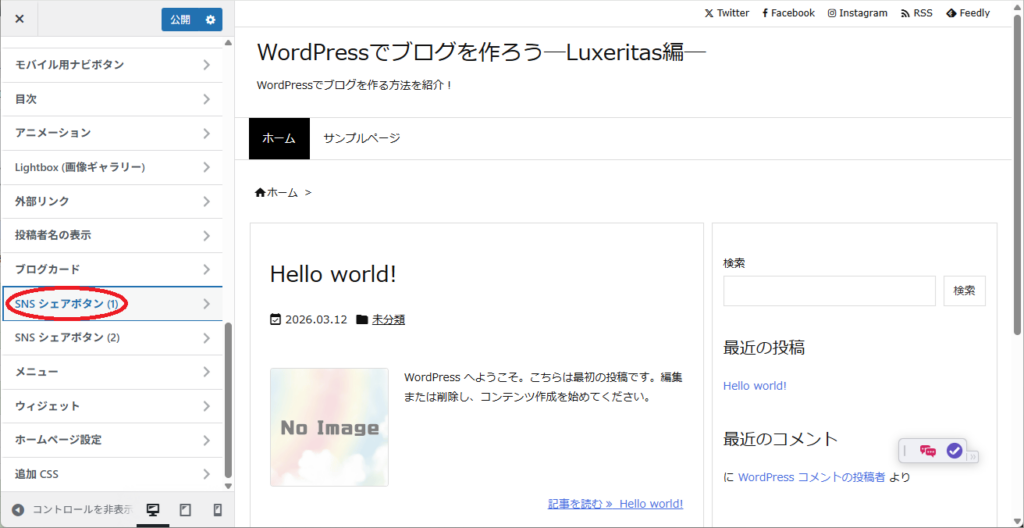
Task: Click ホーム breadcrumb link
Action: click(x=283, y=192)
